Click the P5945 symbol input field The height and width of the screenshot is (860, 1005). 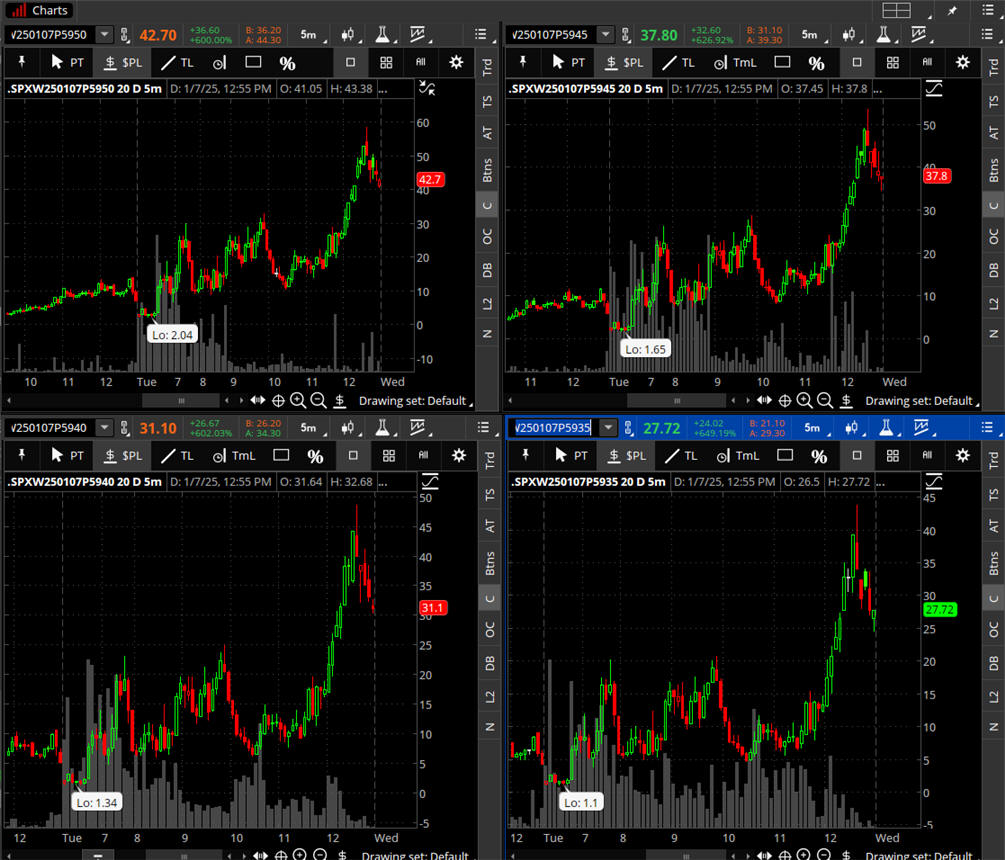pos(552,35)
